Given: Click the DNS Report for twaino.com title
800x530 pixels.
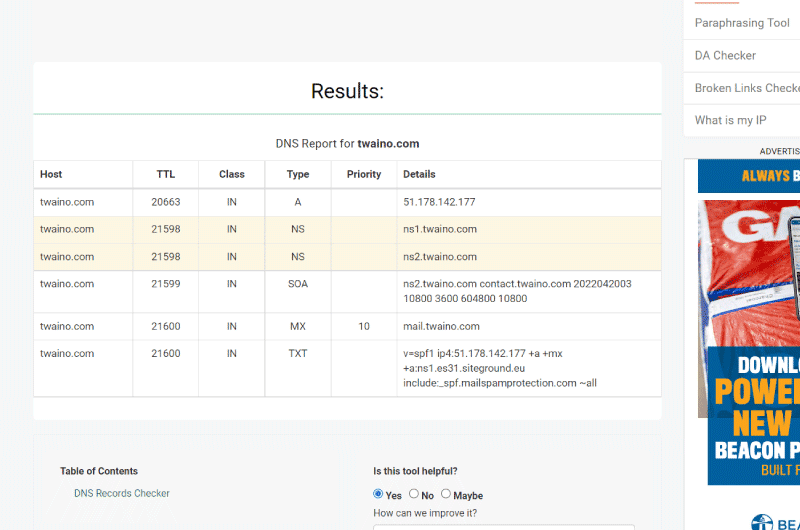Looking at the screenshot, I should (347, 144).
